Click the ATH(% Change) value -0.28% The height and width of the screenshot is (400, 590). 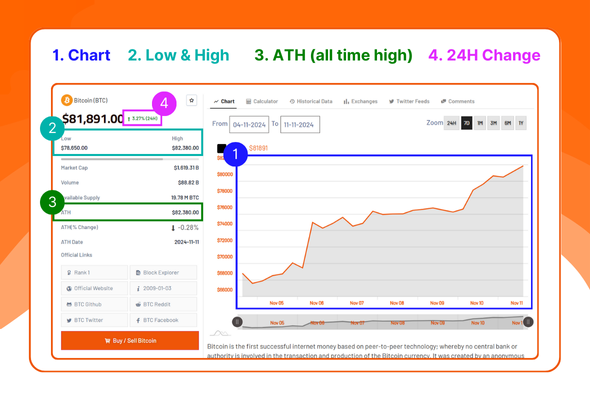pos(185,228)
